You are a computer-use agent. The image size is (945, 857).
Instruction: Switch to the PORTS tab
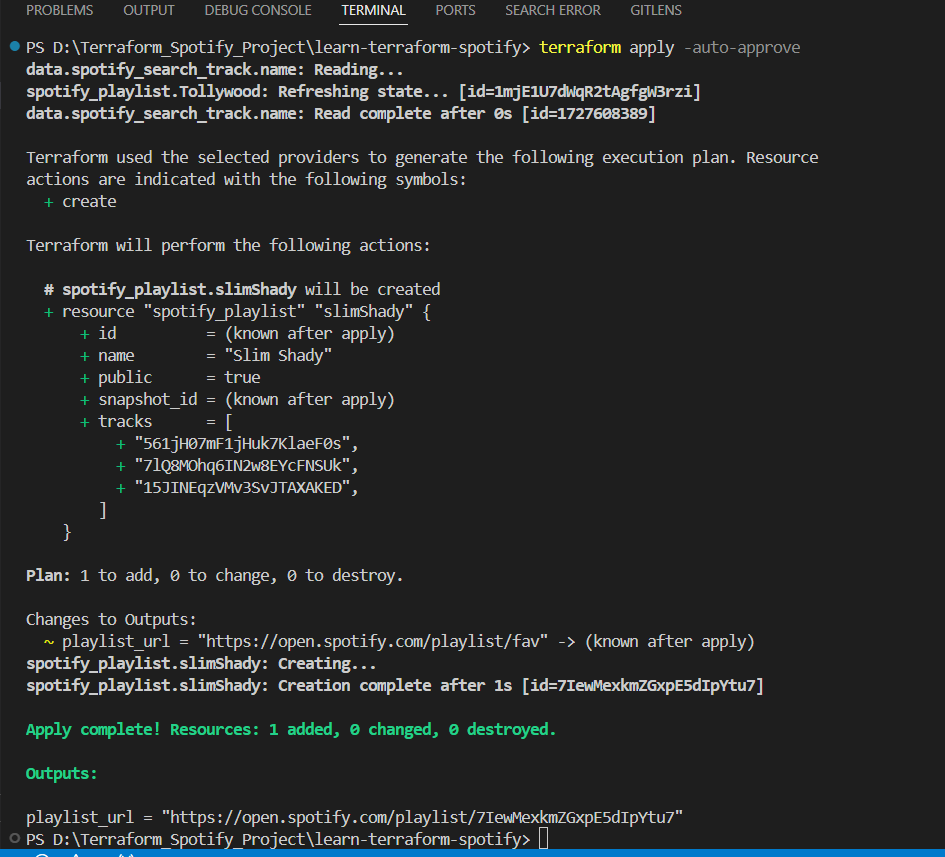coord(456,10)
